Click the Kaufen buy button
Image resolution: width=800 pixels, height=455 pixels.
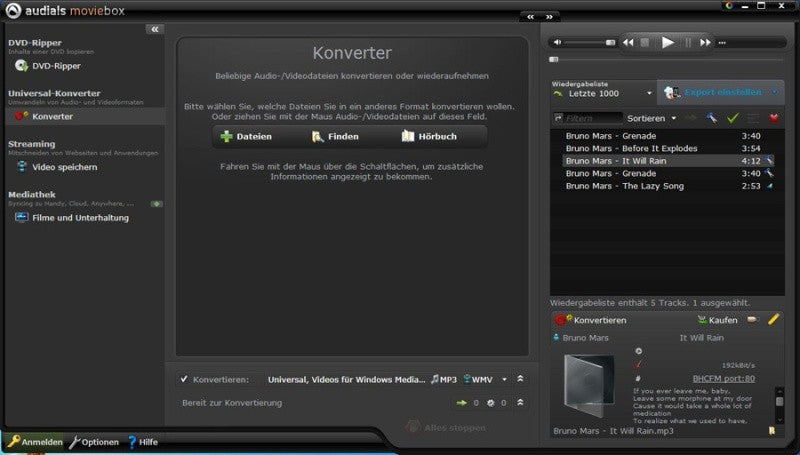click(x=717, y=320)
